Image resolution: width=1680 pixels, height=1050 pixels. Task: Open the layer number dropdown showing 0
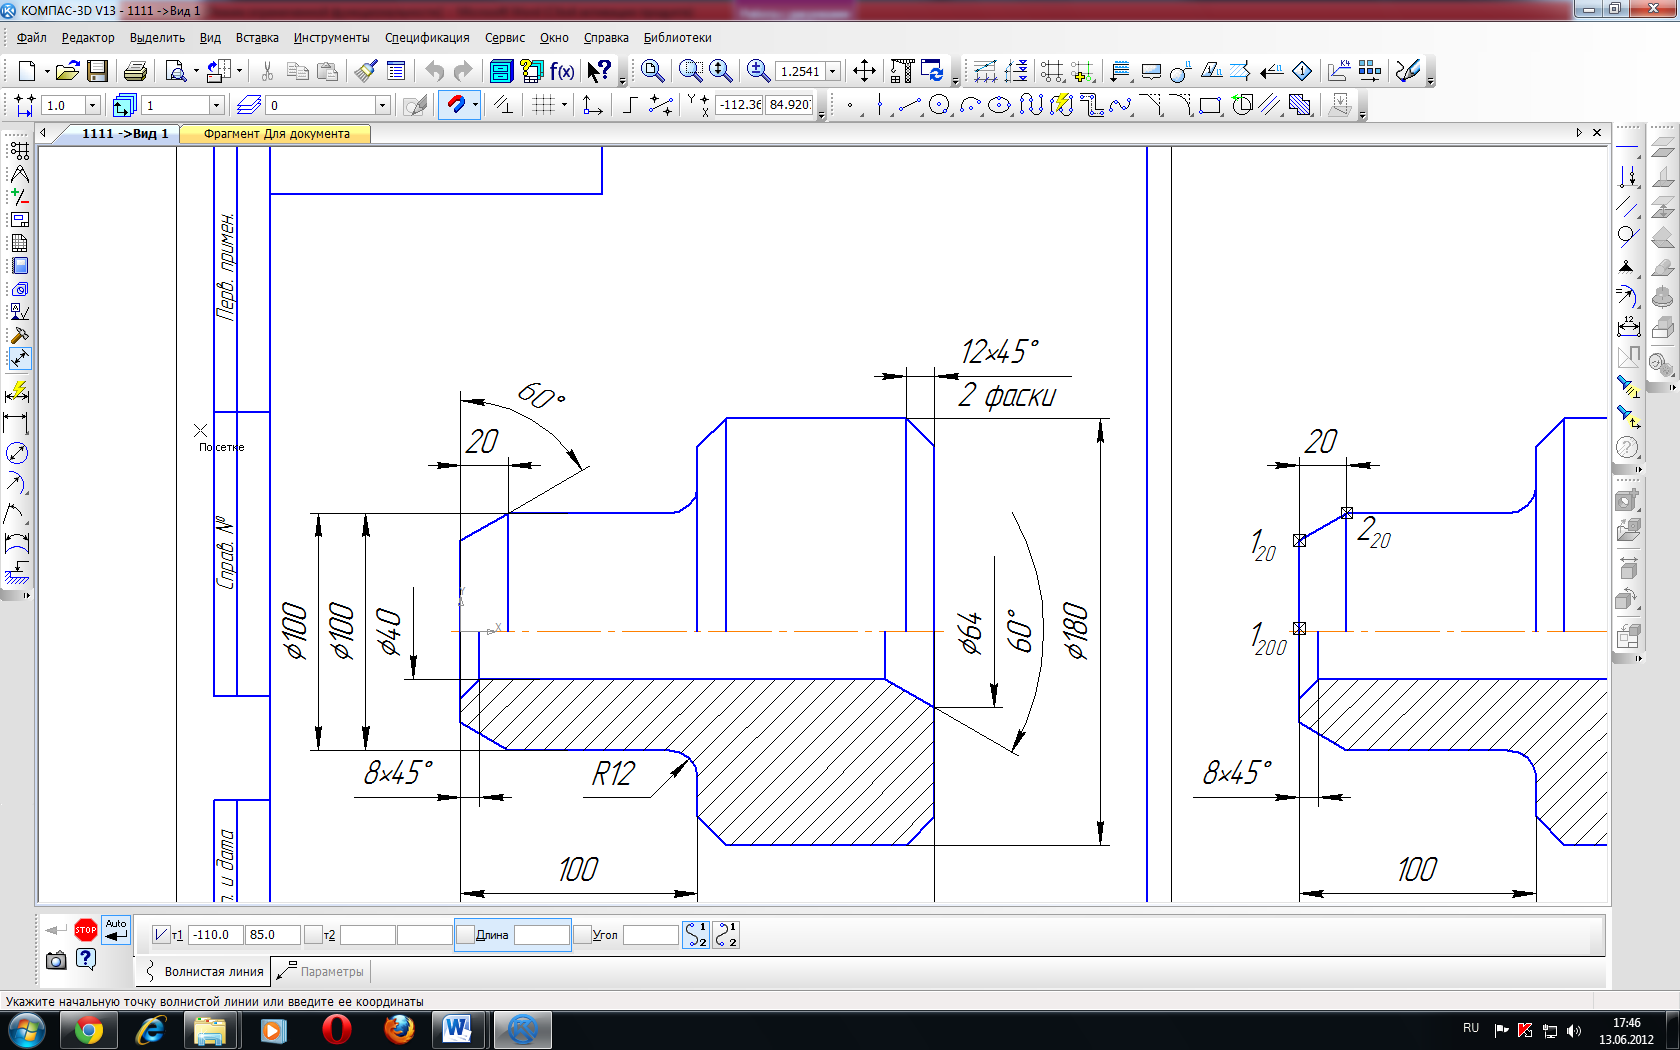pos(382,105)
